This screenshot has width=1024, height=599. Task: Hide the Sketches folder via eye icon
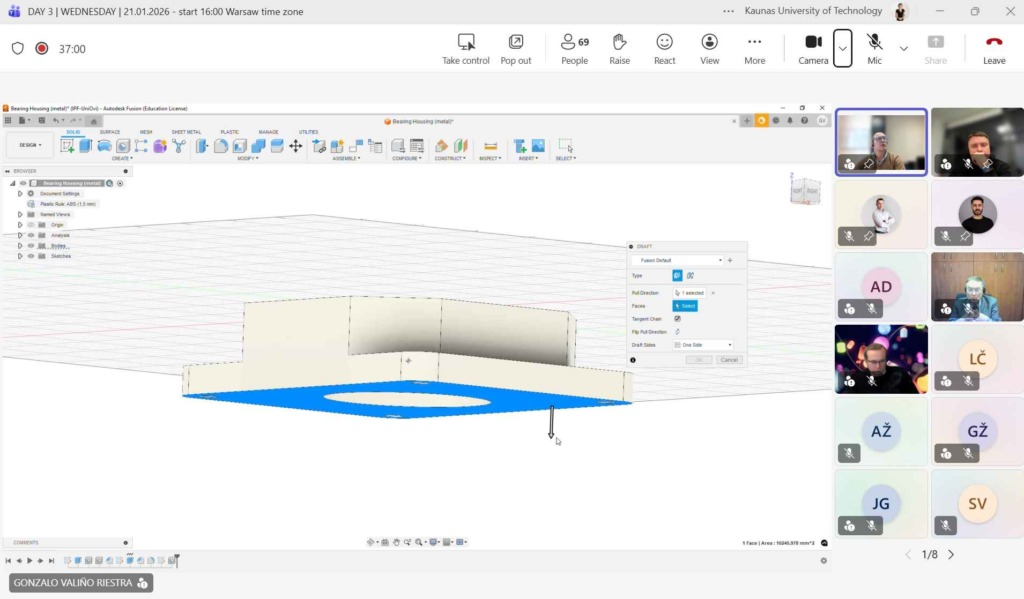[x=31, y=256]
